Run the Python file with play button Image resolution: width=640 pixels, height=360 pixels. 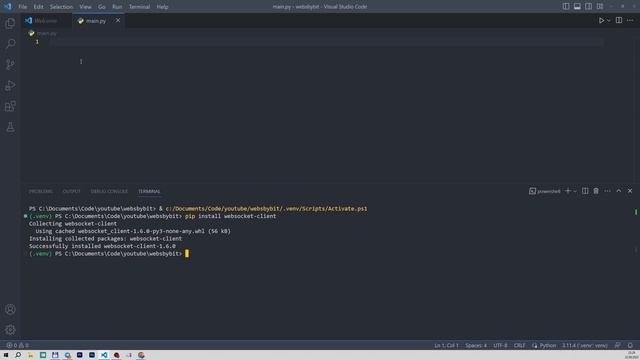[601, 20]
